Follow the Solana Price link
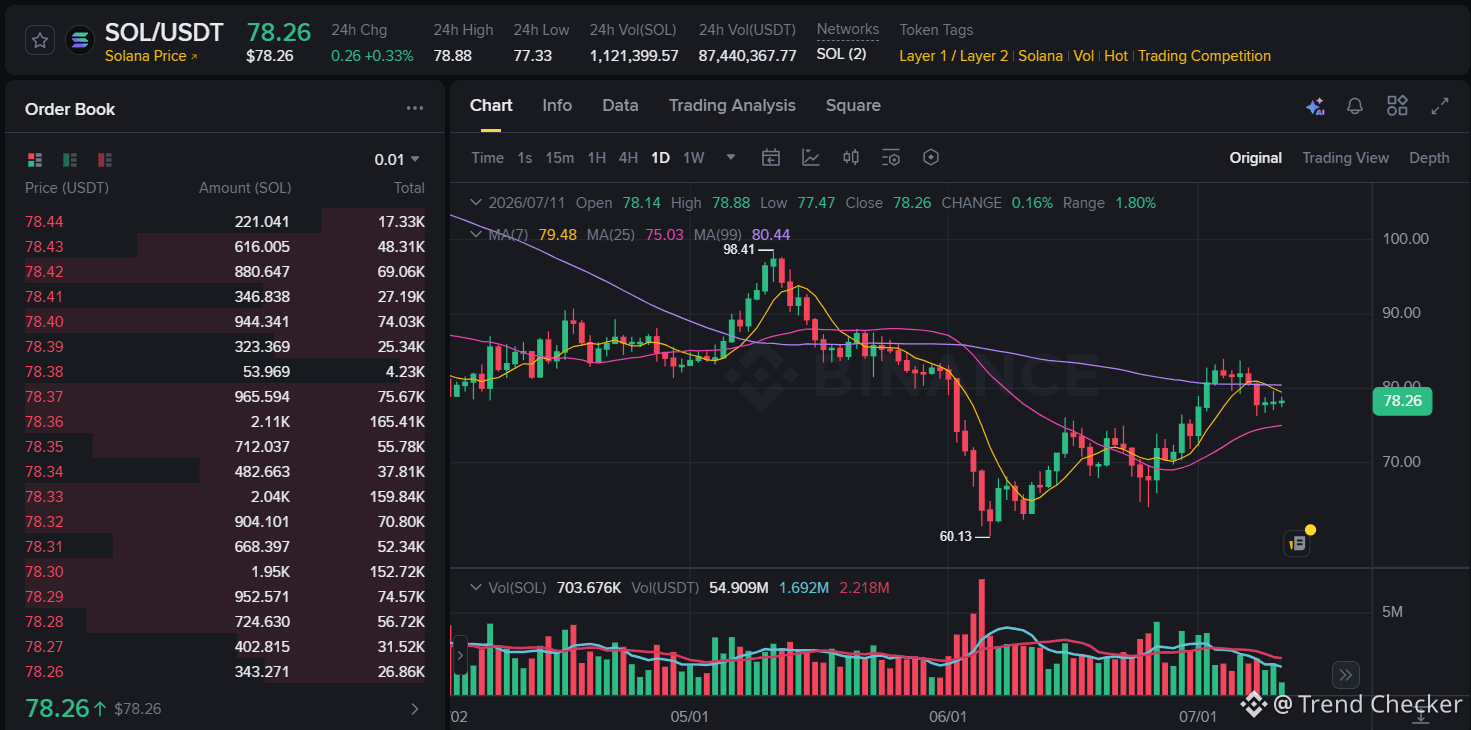Screen dimensions: 1471x730 click(x=151, y=56)
